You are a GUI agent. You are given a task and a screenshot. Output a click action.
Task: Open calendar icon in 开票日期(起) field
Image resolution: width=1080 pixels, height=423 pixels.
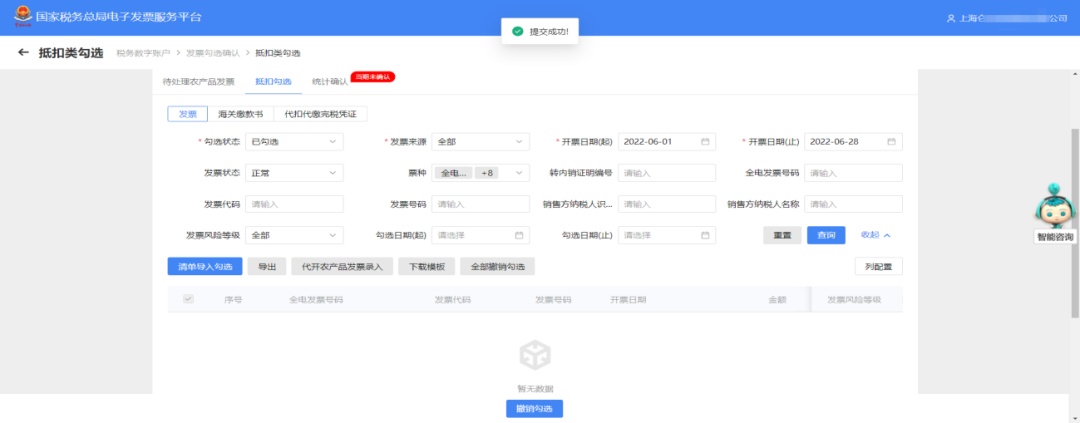click(x=705, y=142)
